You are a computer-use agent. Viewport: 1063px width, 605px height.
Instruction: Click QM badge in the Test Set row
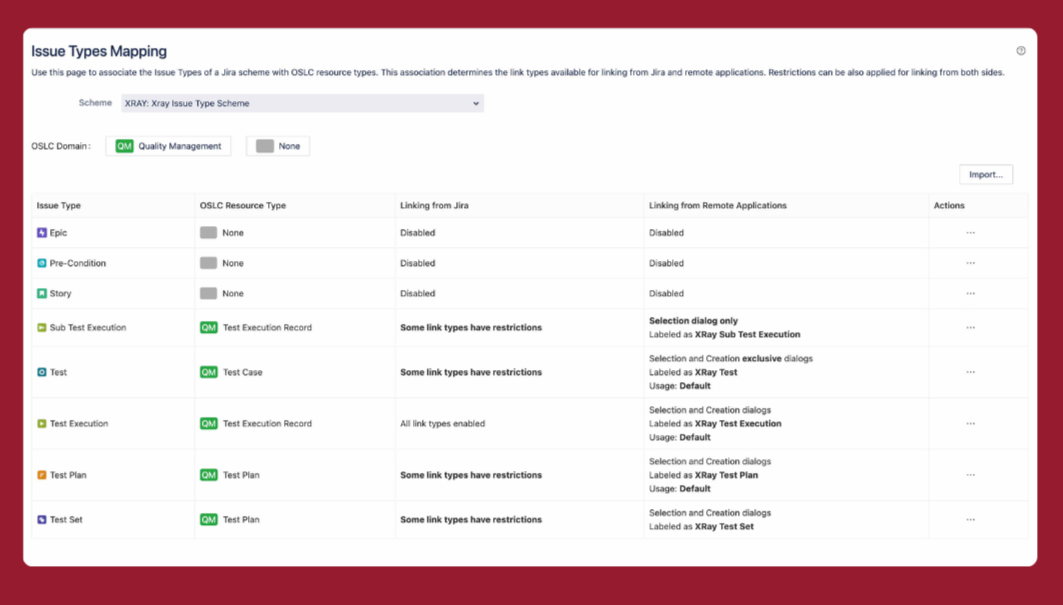[208, 520]
